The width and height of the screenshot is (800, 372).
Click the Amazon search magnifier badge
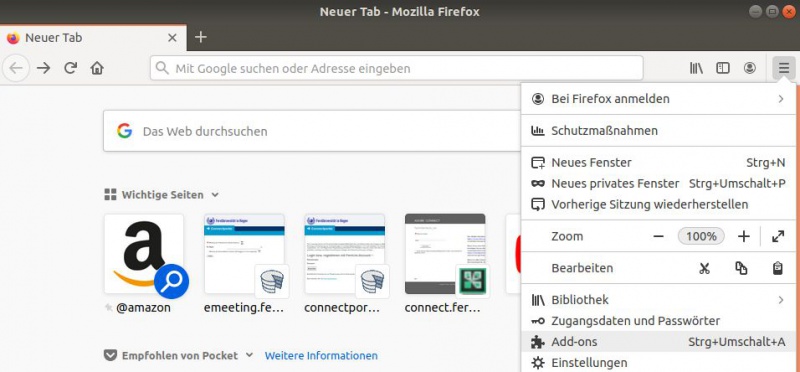coord(171,281)
